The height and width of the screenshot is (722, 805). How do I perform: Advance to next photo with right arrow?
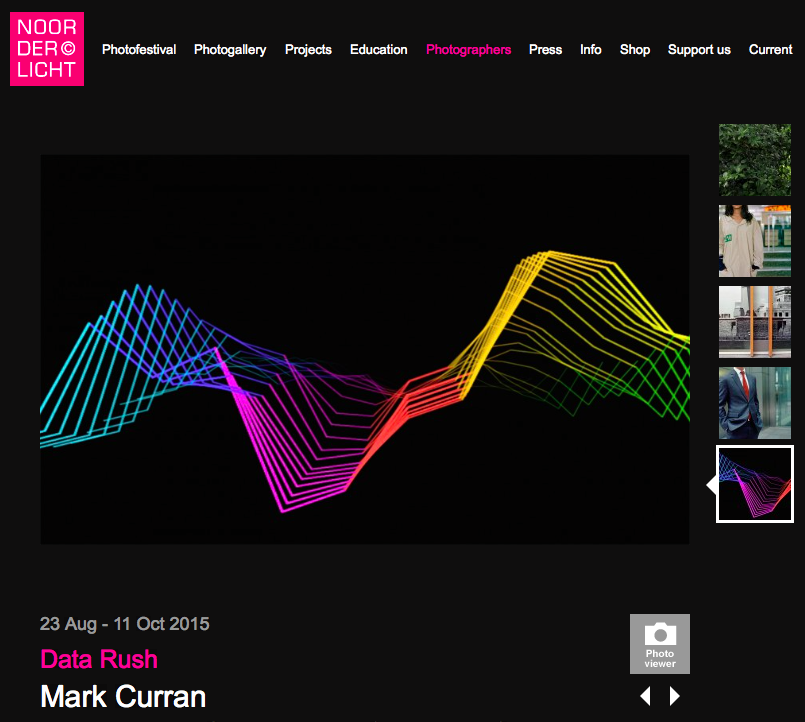[675, 696]
